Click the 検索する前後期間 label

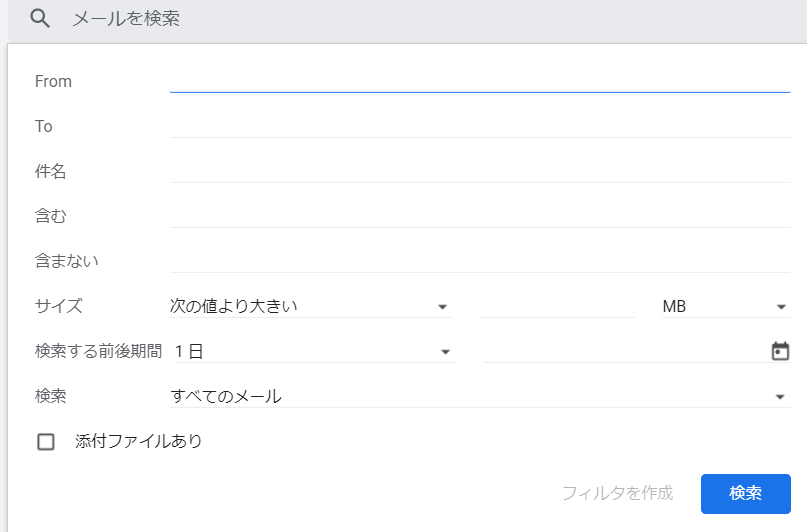coord(98,351)
